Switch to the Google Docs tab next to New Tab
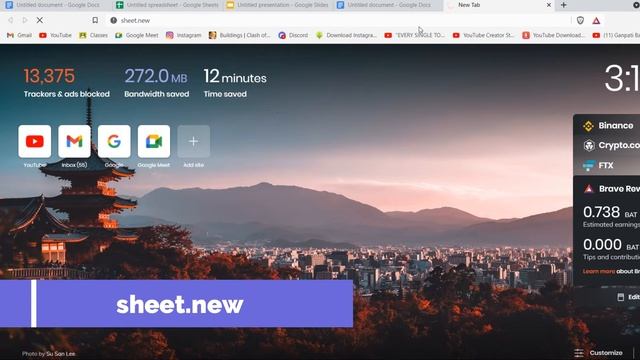 (x=388, y=5)
